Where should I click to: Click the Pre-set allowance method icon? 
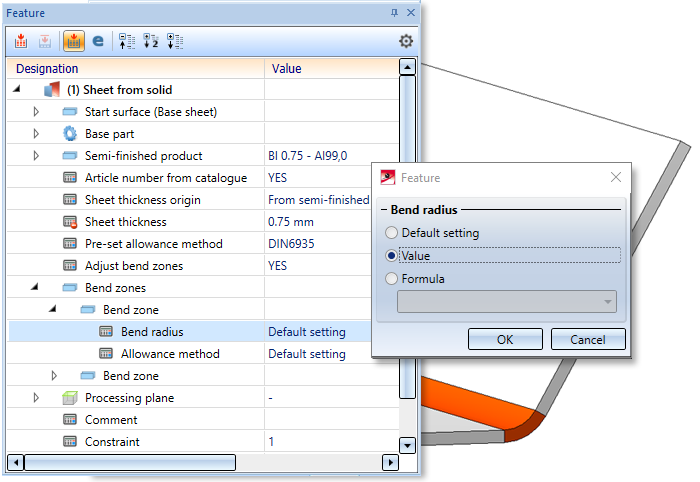(70, 244)
